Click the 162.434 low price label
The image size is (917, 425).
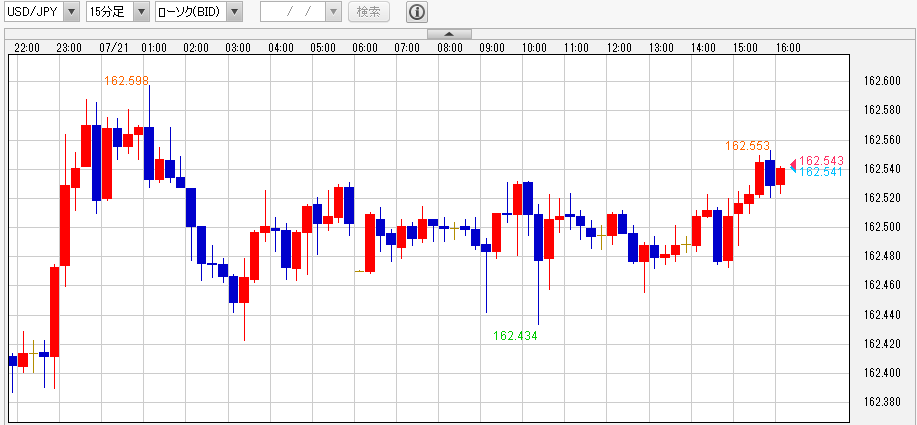tap(515, 336)
